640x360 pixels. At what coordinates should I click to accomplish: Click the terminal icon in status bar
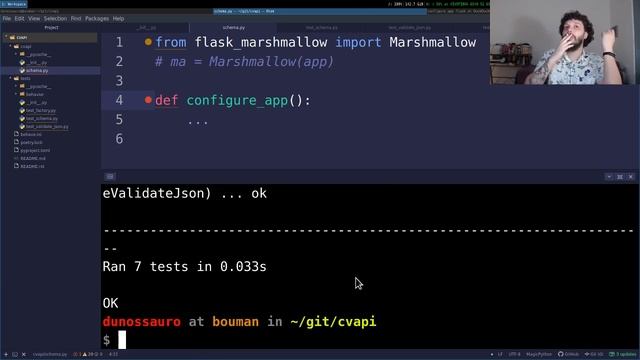tap(15, 354)
